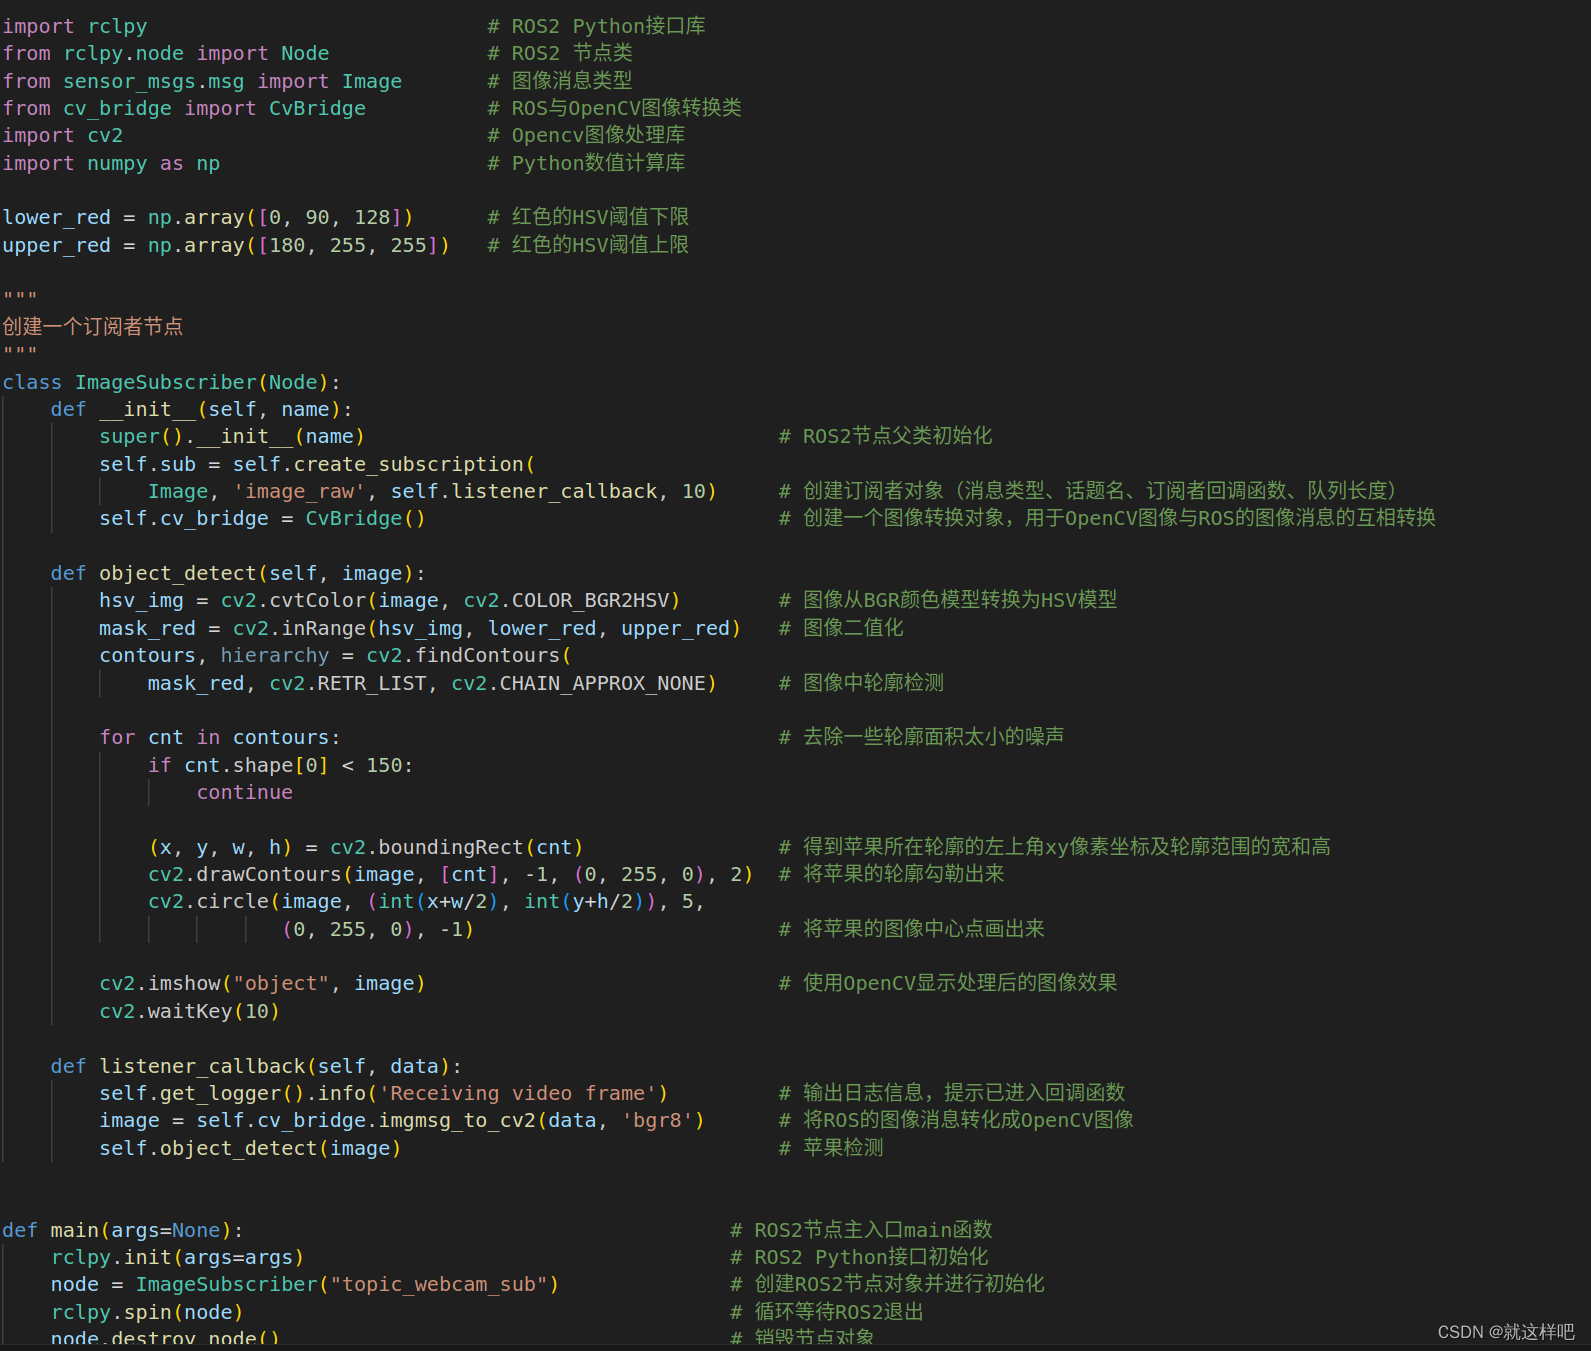Image resolution: width=1591 pixels, height=1351 pixels.
Task: Click comment starting '# 创建一个图像转换对象'
Action: (1107, 518)
